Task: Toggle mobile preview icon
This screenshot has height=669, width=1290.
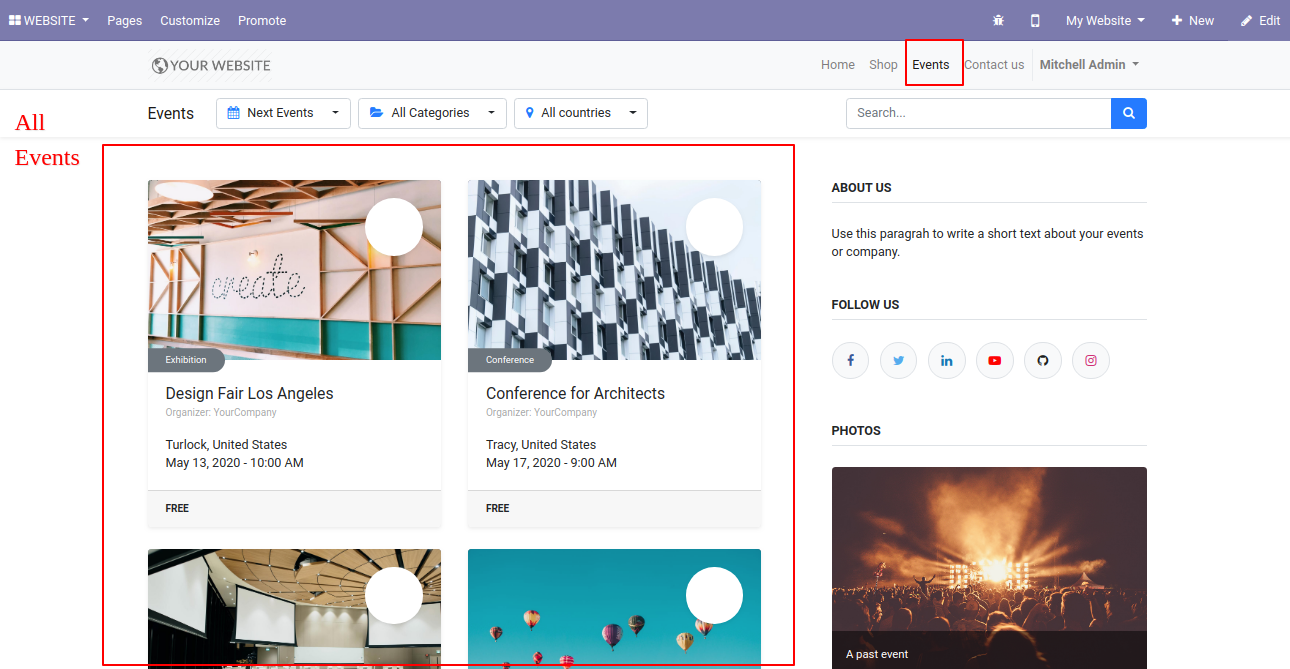Action: [1035, 20]
